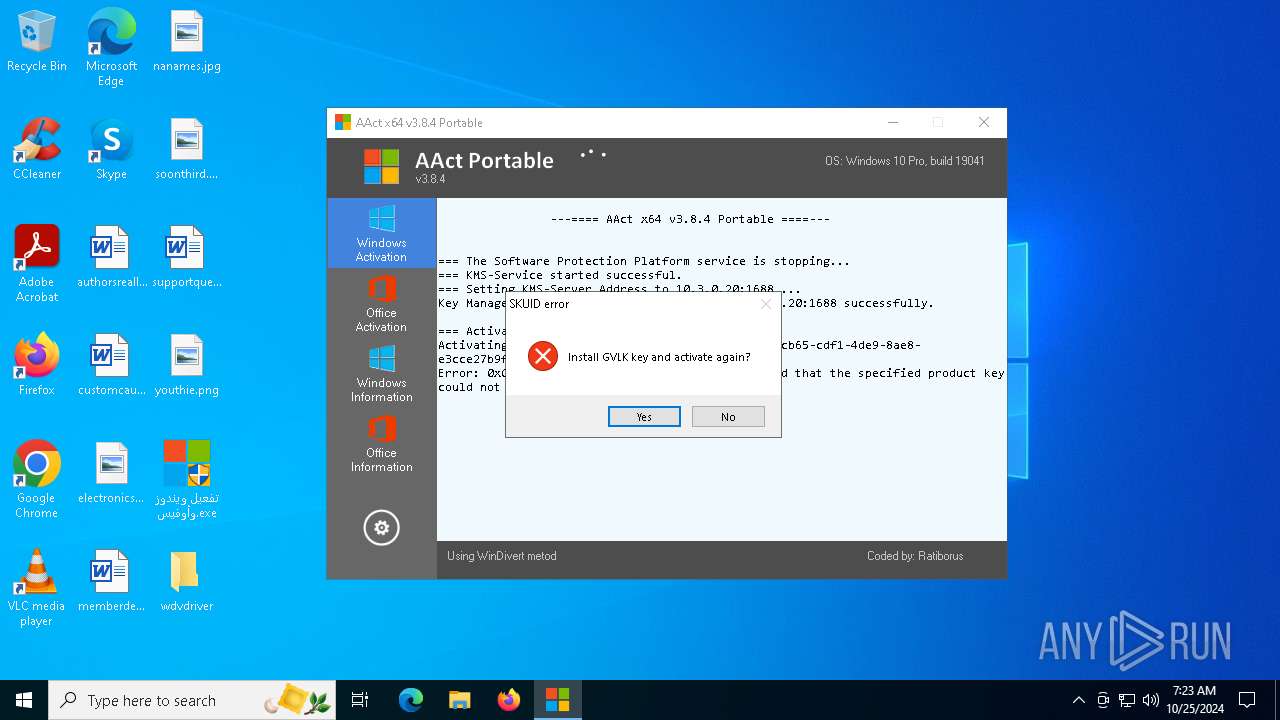Select the soonthird image file on the desktop
The width and height of the screenshot is (1280, 720).
(187, 150)
